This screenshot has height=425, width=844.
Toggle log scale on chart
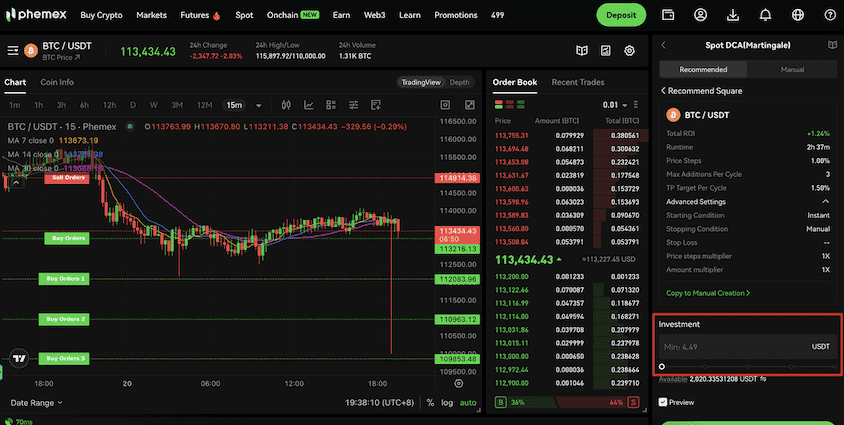point(447,402)
